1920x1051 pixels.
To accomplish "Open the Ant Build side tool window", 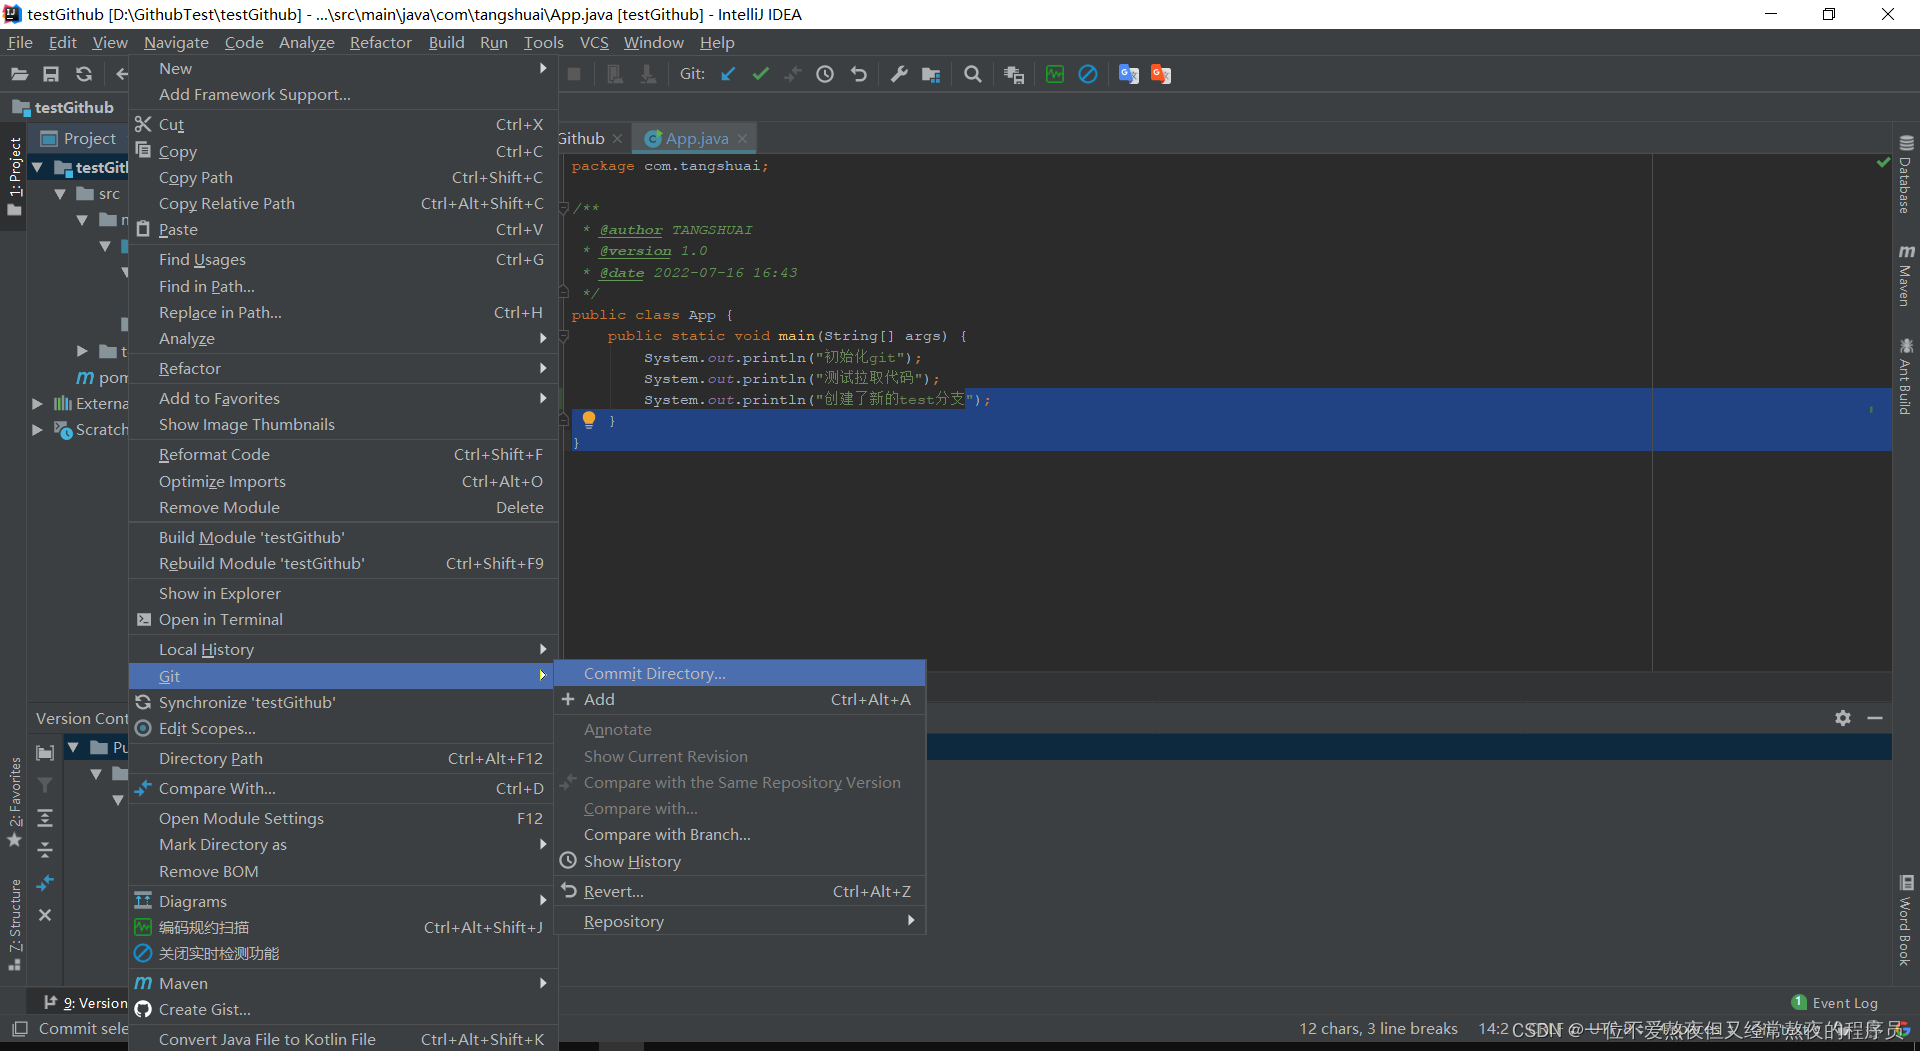I will (x=1906, y=376).
